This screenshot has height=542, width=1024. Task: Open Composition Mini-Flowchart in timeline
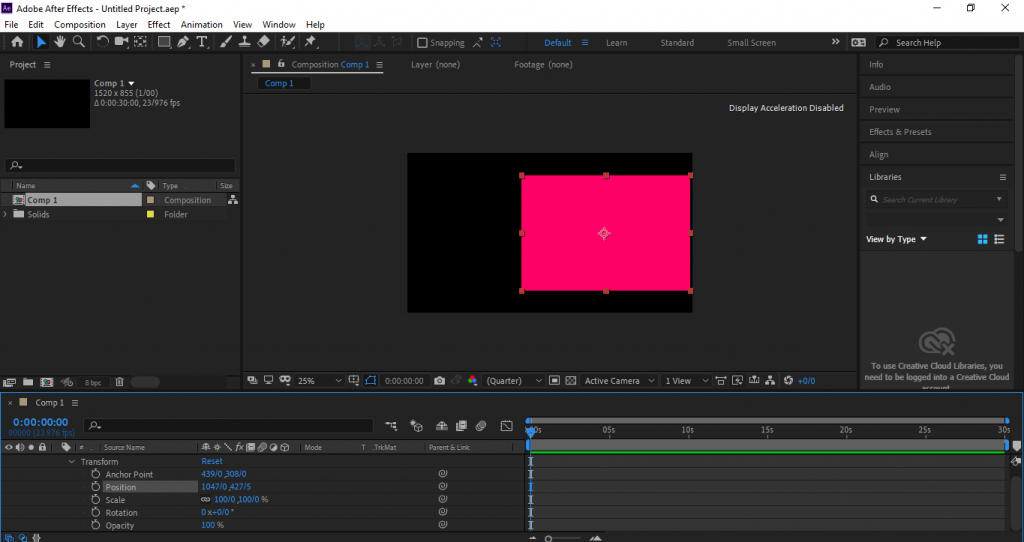click(391, 426)
